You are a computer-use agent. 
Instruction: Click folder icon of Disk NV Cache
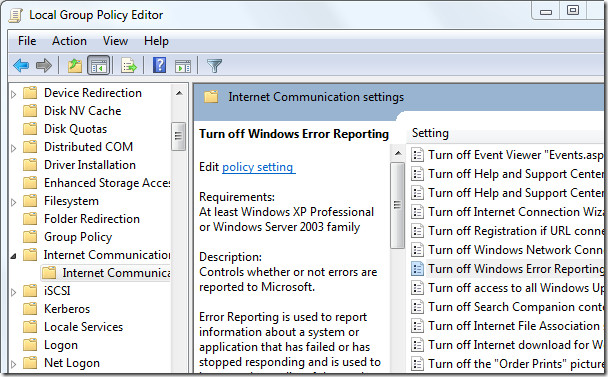[x=30, y=111]
